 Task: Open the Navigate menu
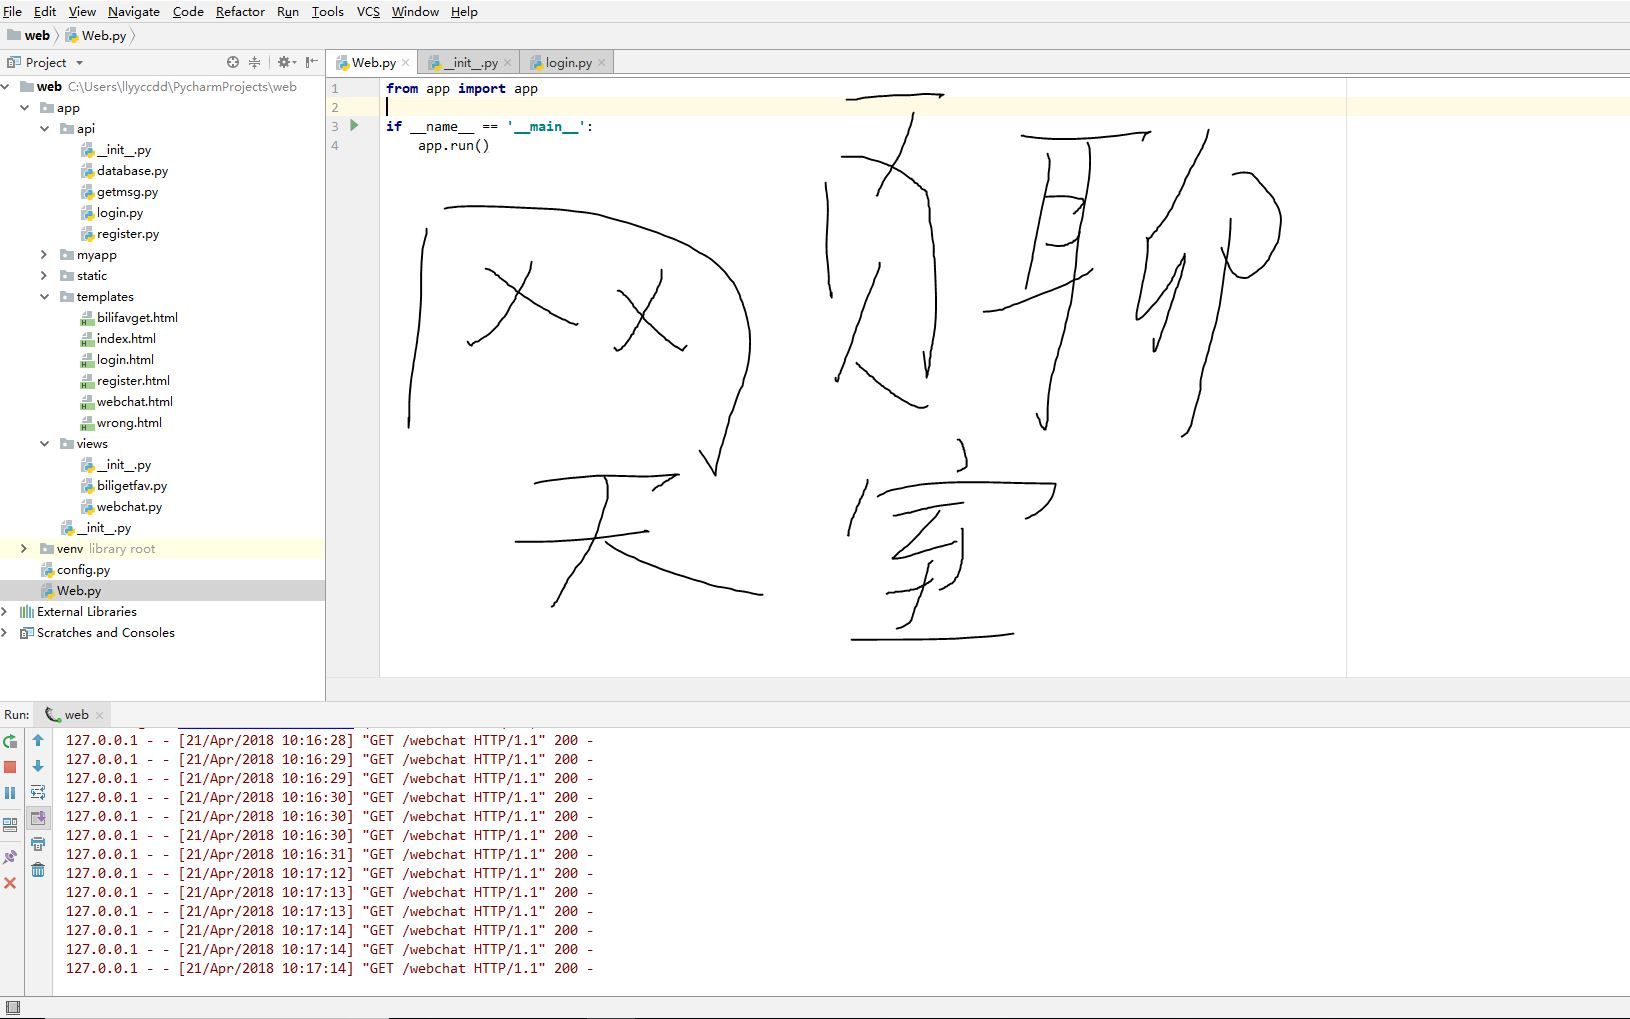point(134,11)
